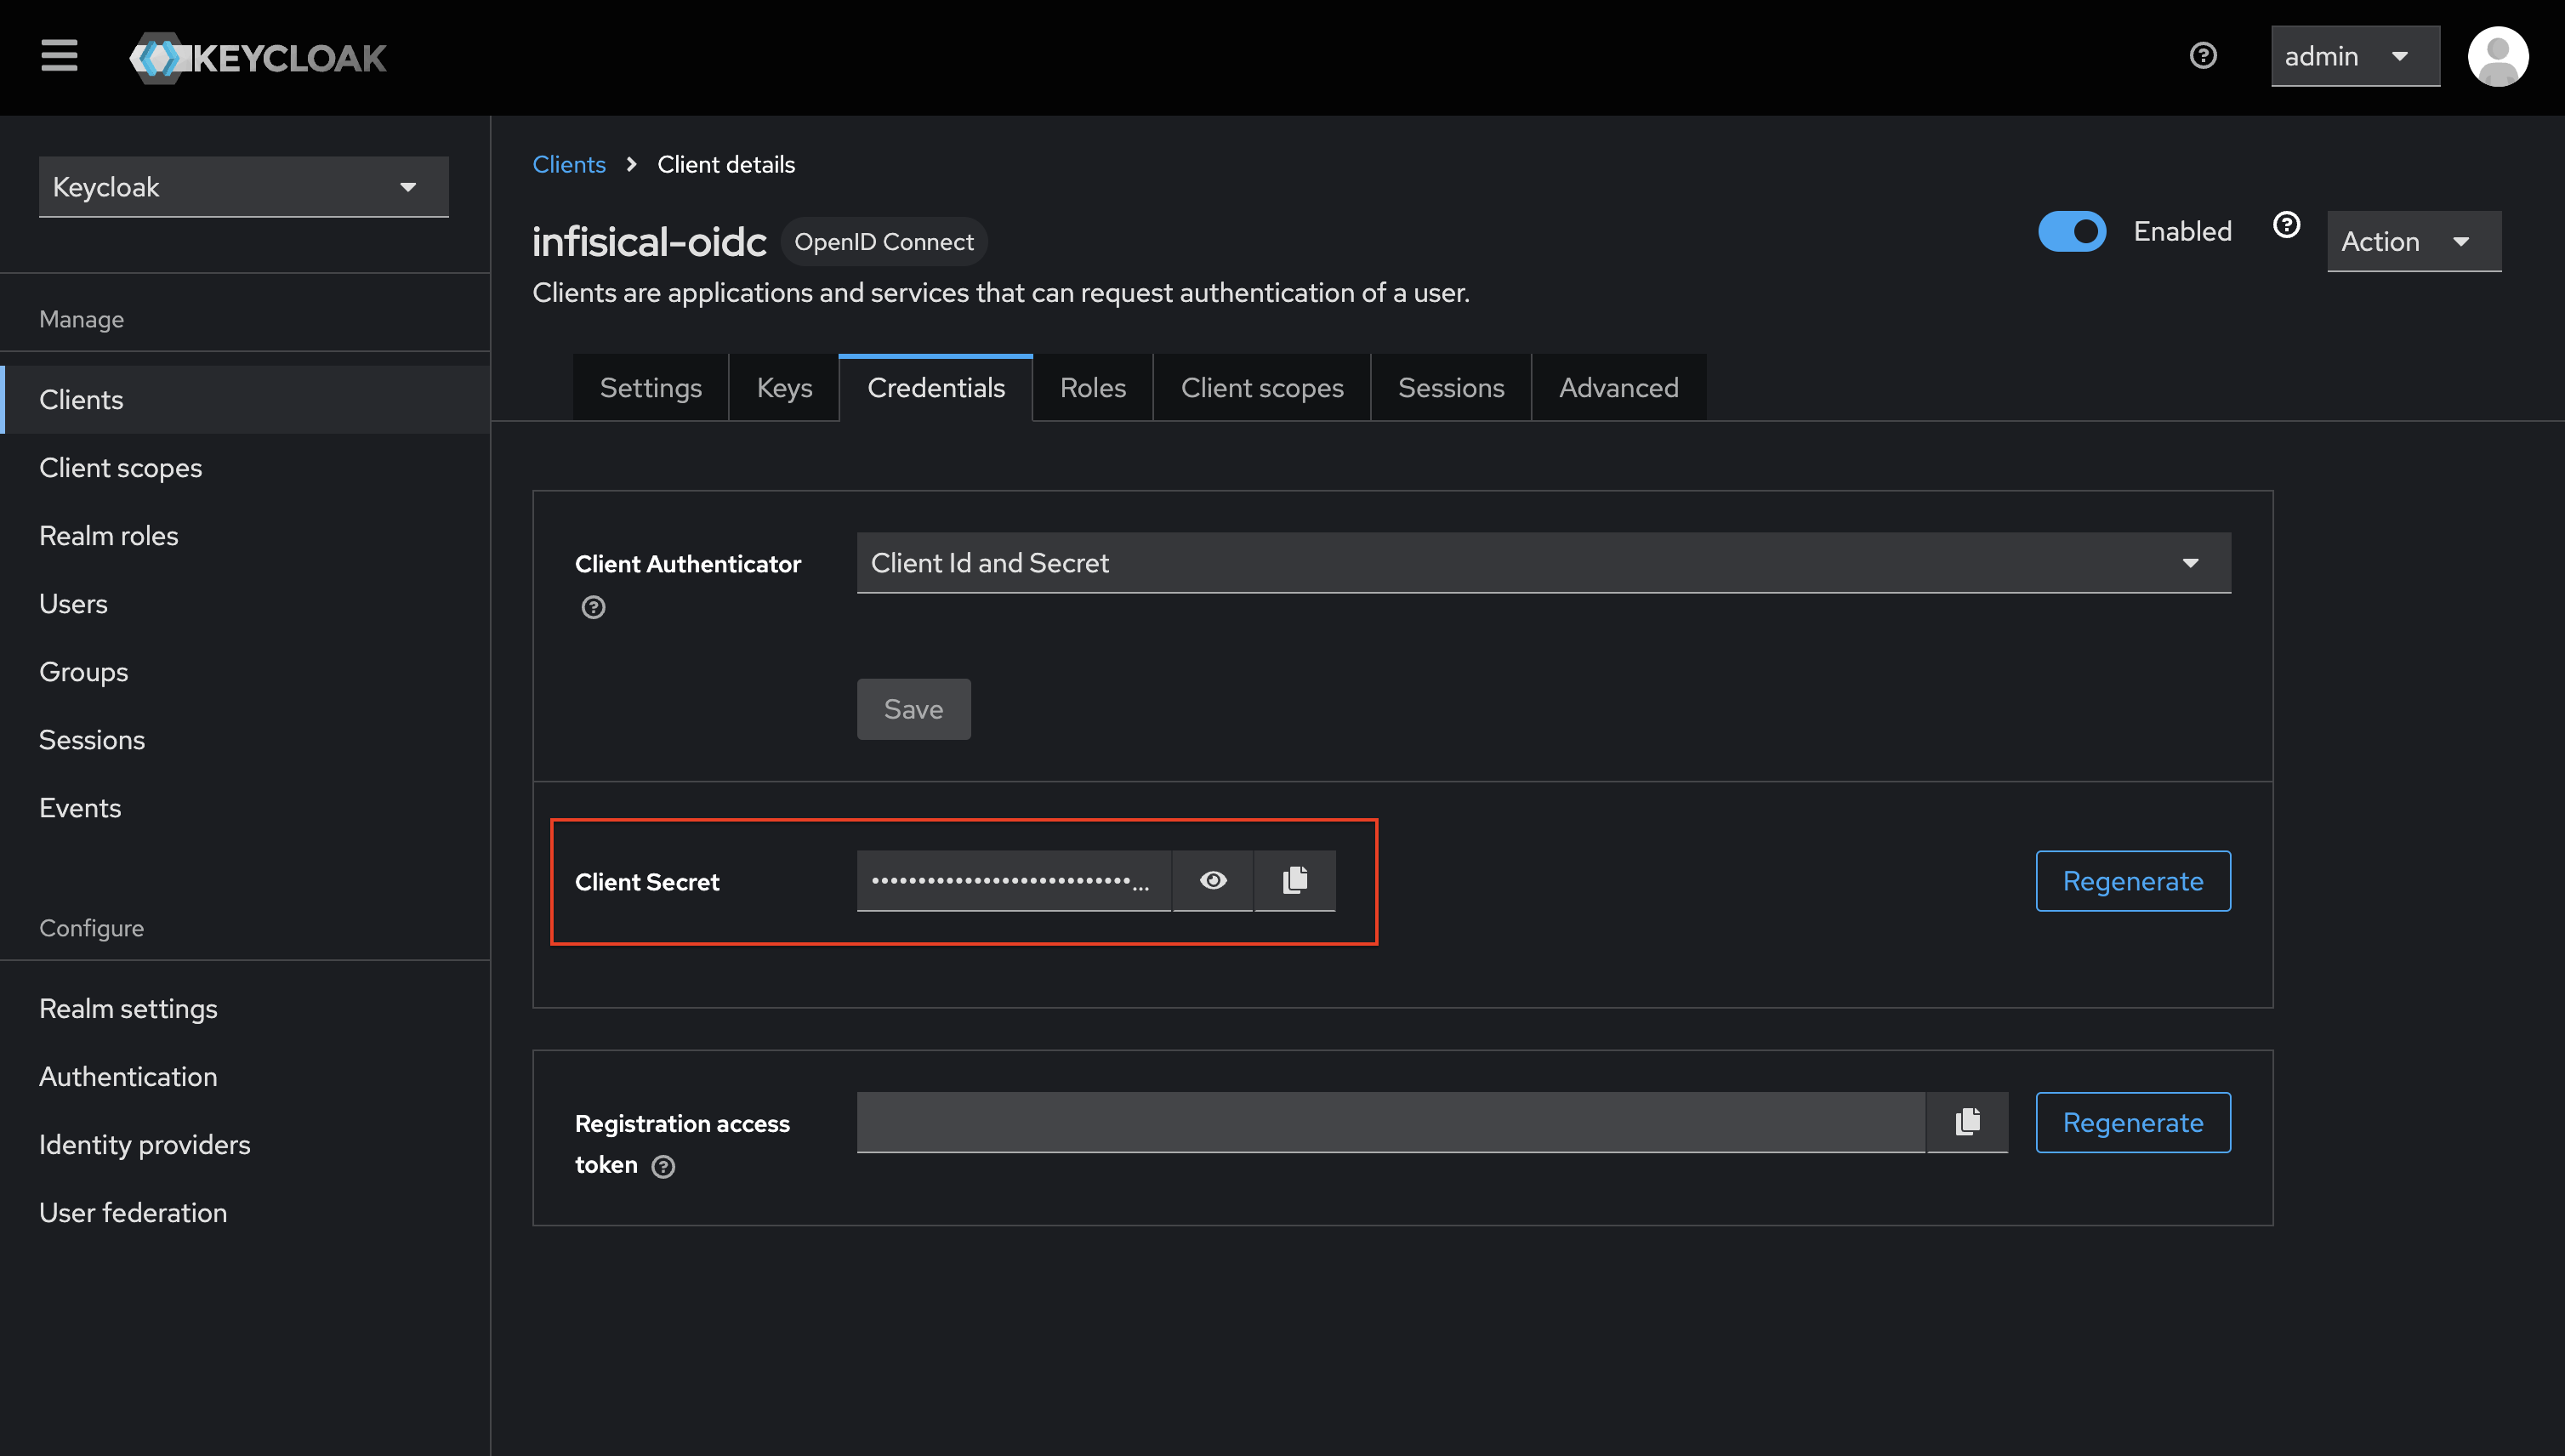This screenshot has width=2565, height=1456.
Task: Show help for Client Authenticator
Action: [593, 607]
